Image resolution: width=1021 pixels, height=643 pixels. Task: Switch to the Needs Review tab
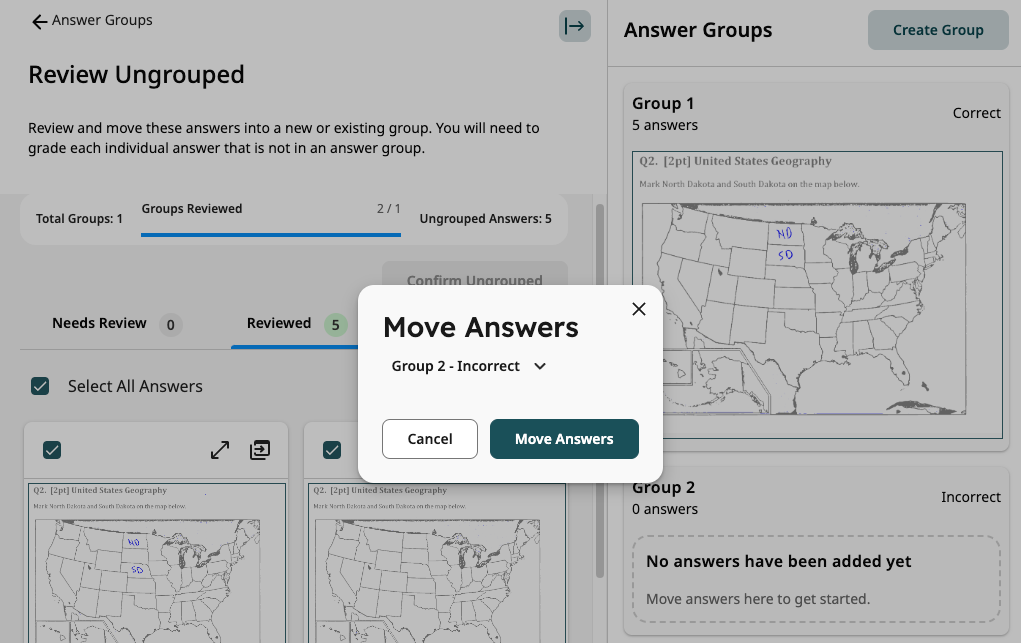117,324
